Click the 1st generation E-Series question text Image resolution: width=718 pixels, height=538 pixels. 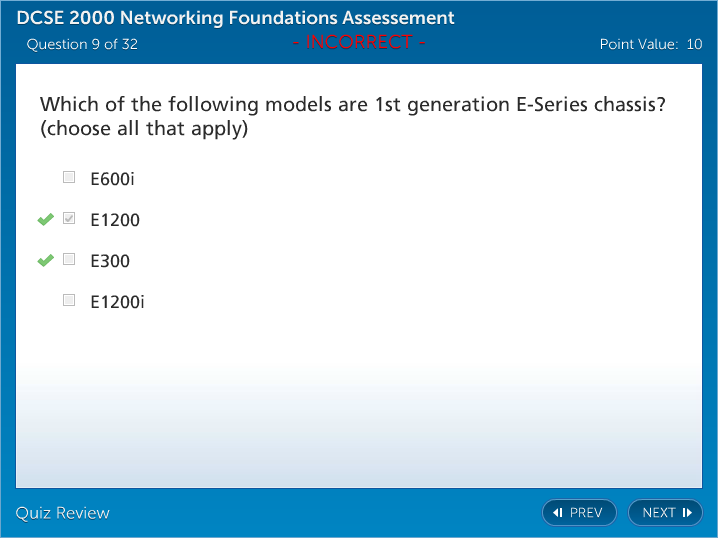tap(353, 105)
